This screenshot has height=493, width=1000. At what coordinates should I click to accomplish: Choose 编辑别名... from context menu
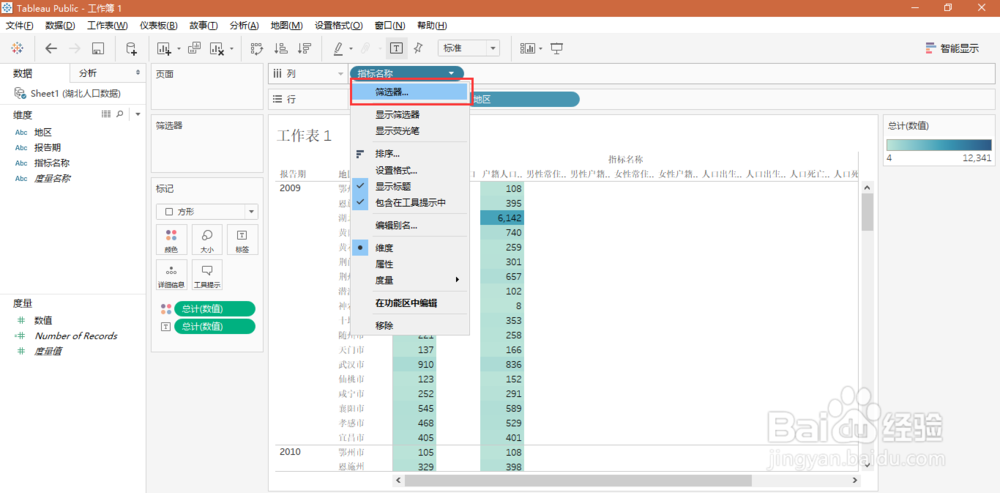coord(410,225)
